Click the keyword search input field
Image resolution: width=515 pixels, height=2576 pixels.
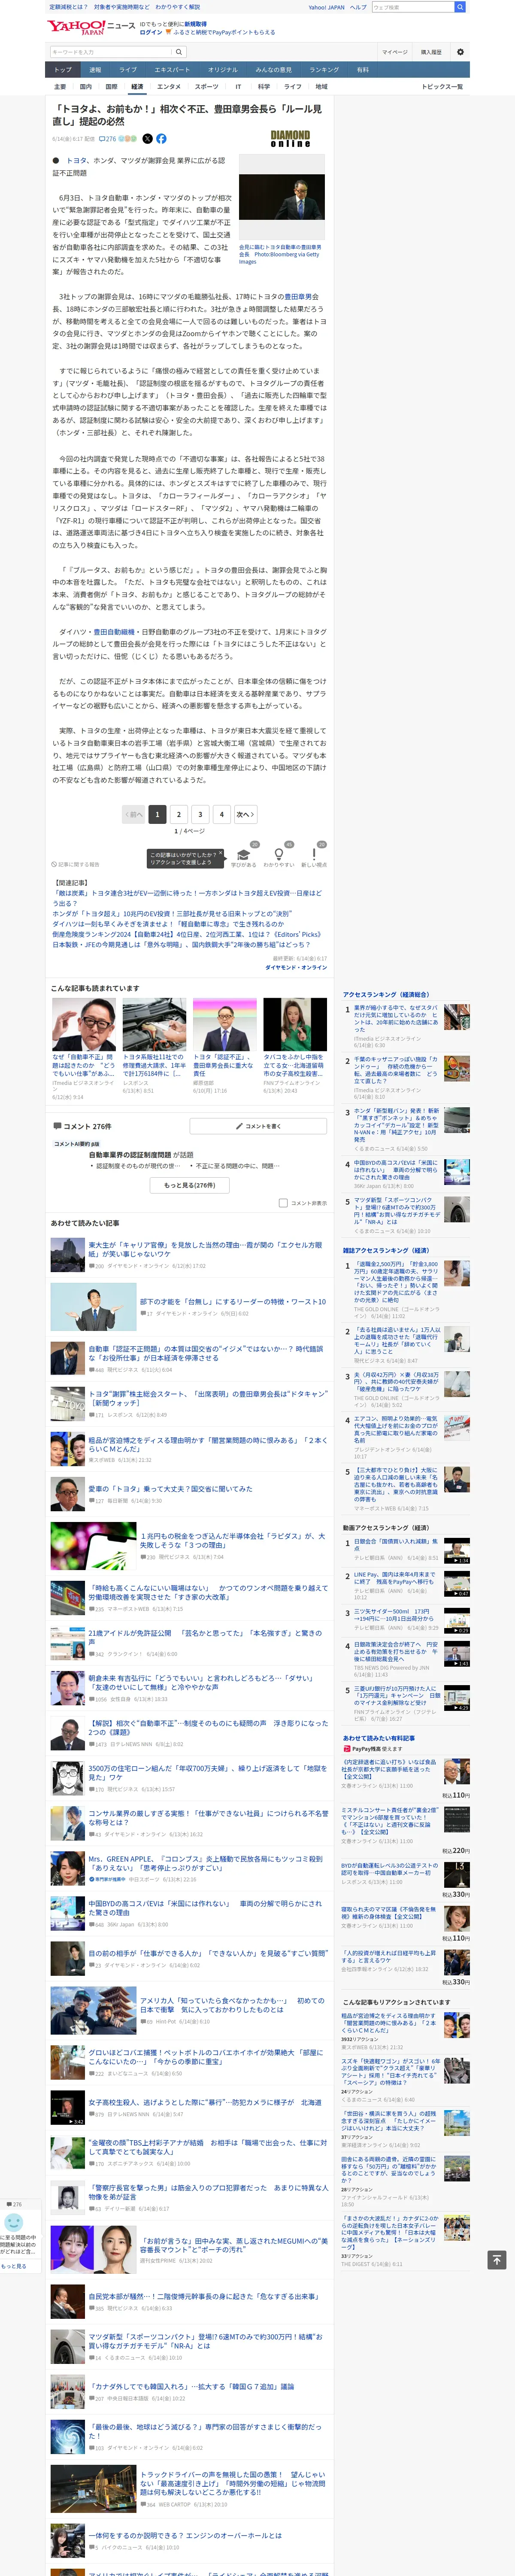[x=110, y=52]
